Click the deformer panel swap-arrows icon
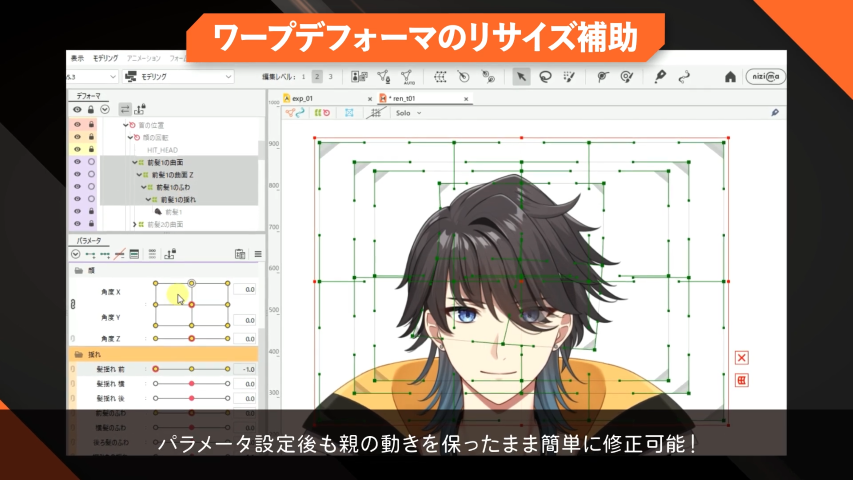This screenshot has height=480, width=853. 125,109
